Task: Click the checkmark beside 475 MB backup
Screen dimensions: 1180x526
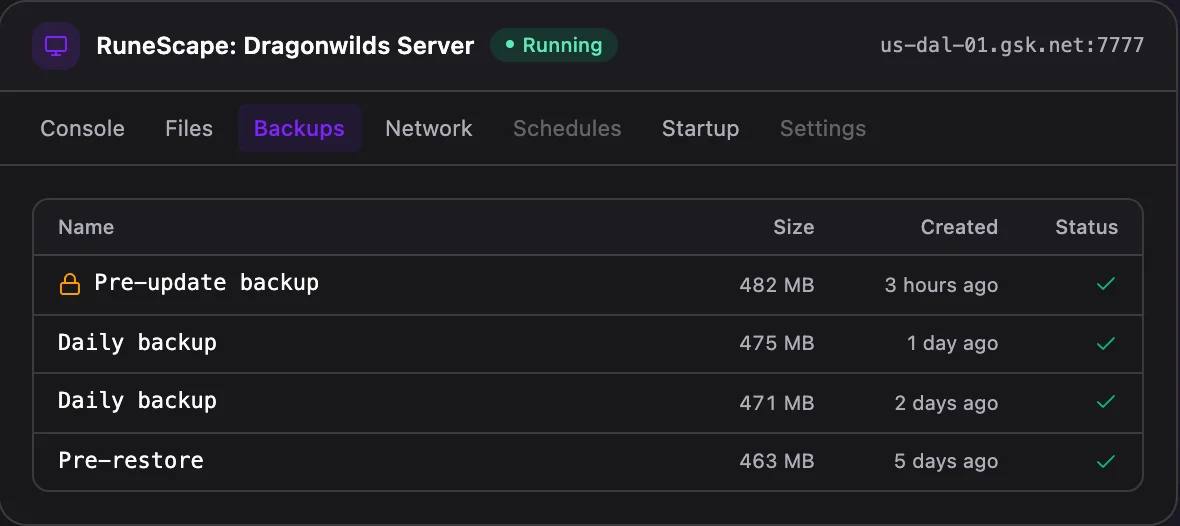Action: [1105, 343]
